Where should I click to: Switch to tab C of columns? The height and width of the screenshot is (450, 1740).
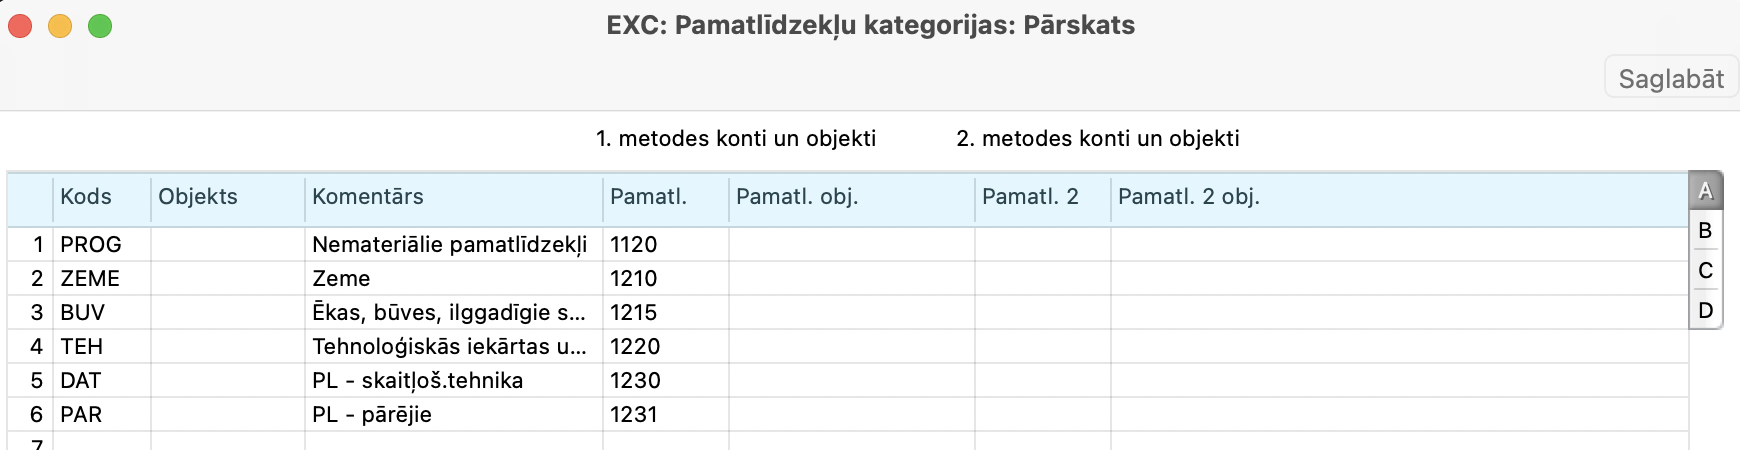coord(1705,271)
